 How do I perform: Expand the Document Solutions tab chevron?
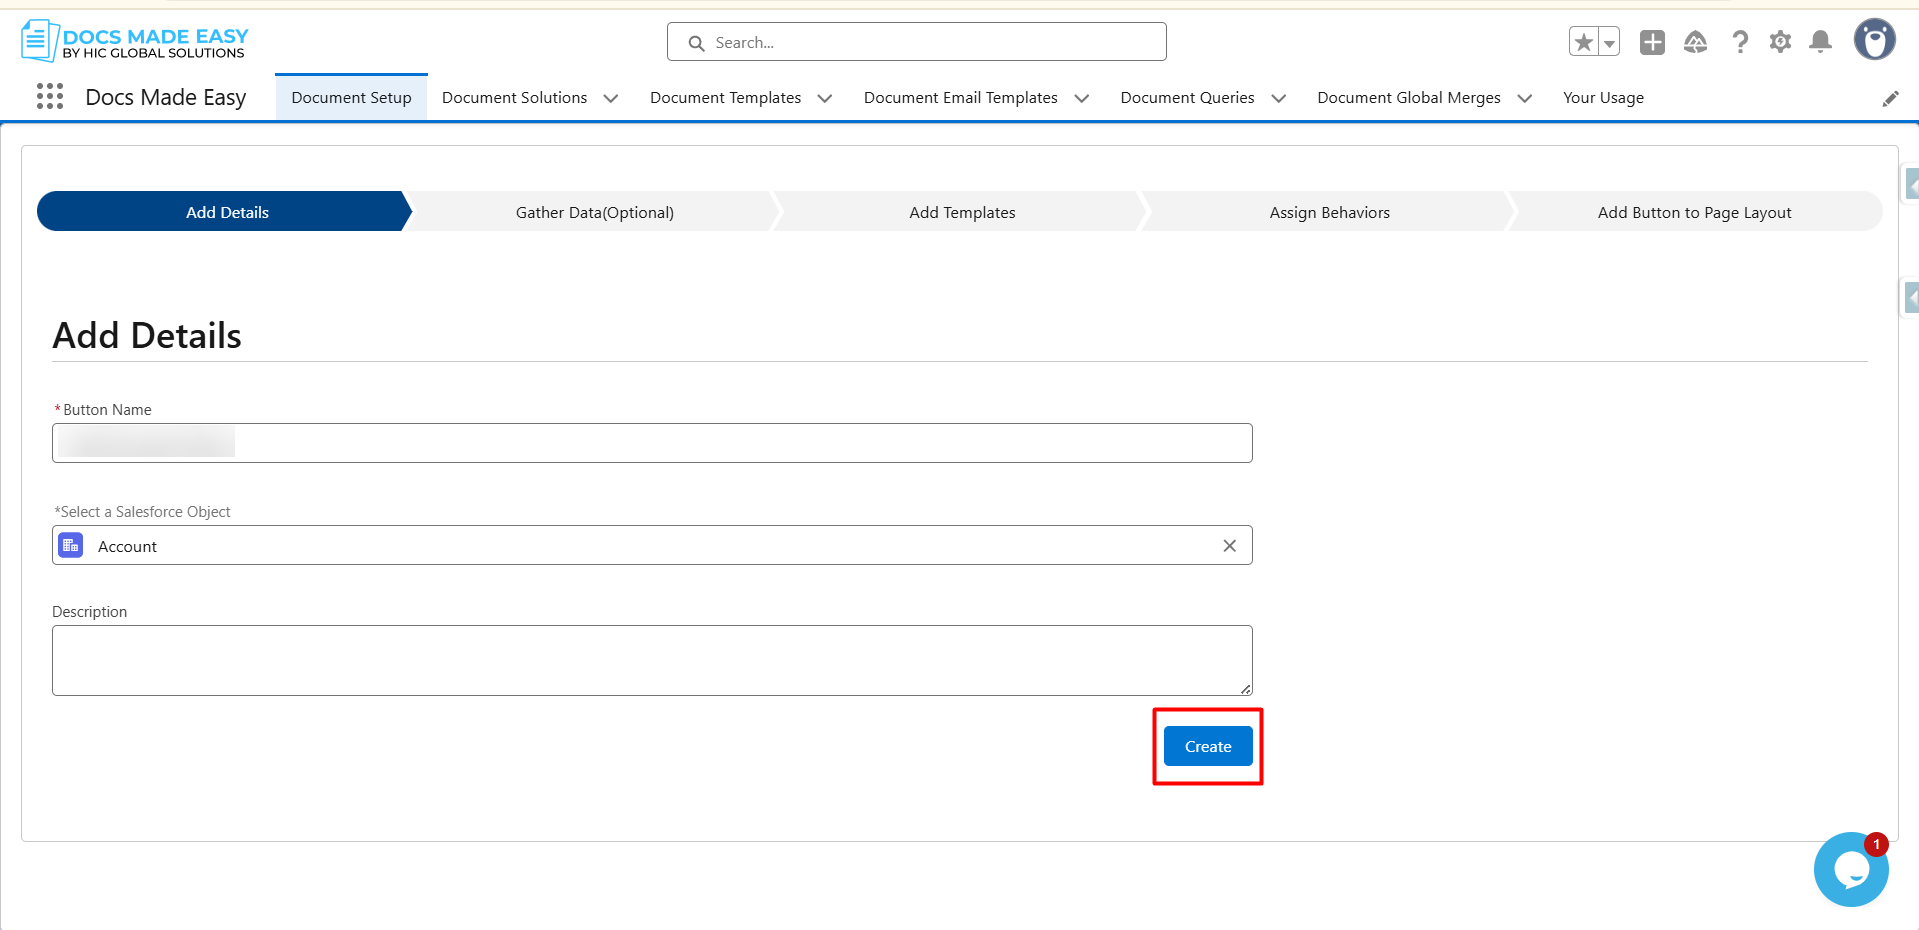click(611, 98)
